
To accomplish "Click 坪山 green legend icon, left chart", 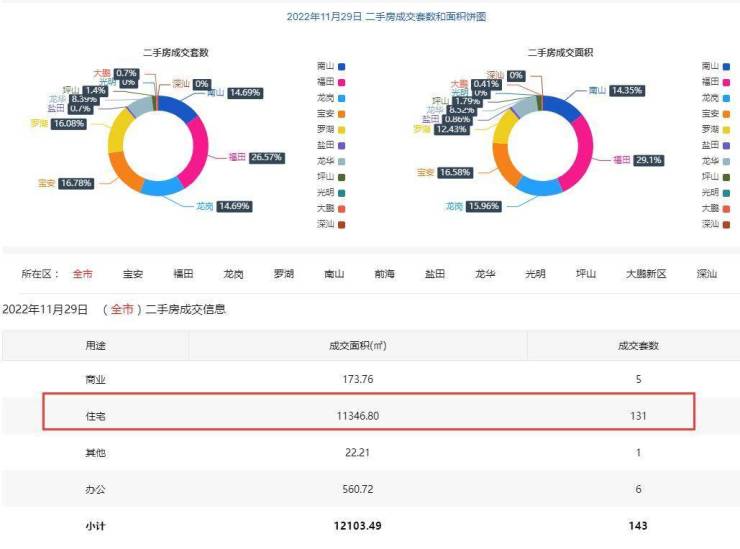I will (x=341, y=177).
